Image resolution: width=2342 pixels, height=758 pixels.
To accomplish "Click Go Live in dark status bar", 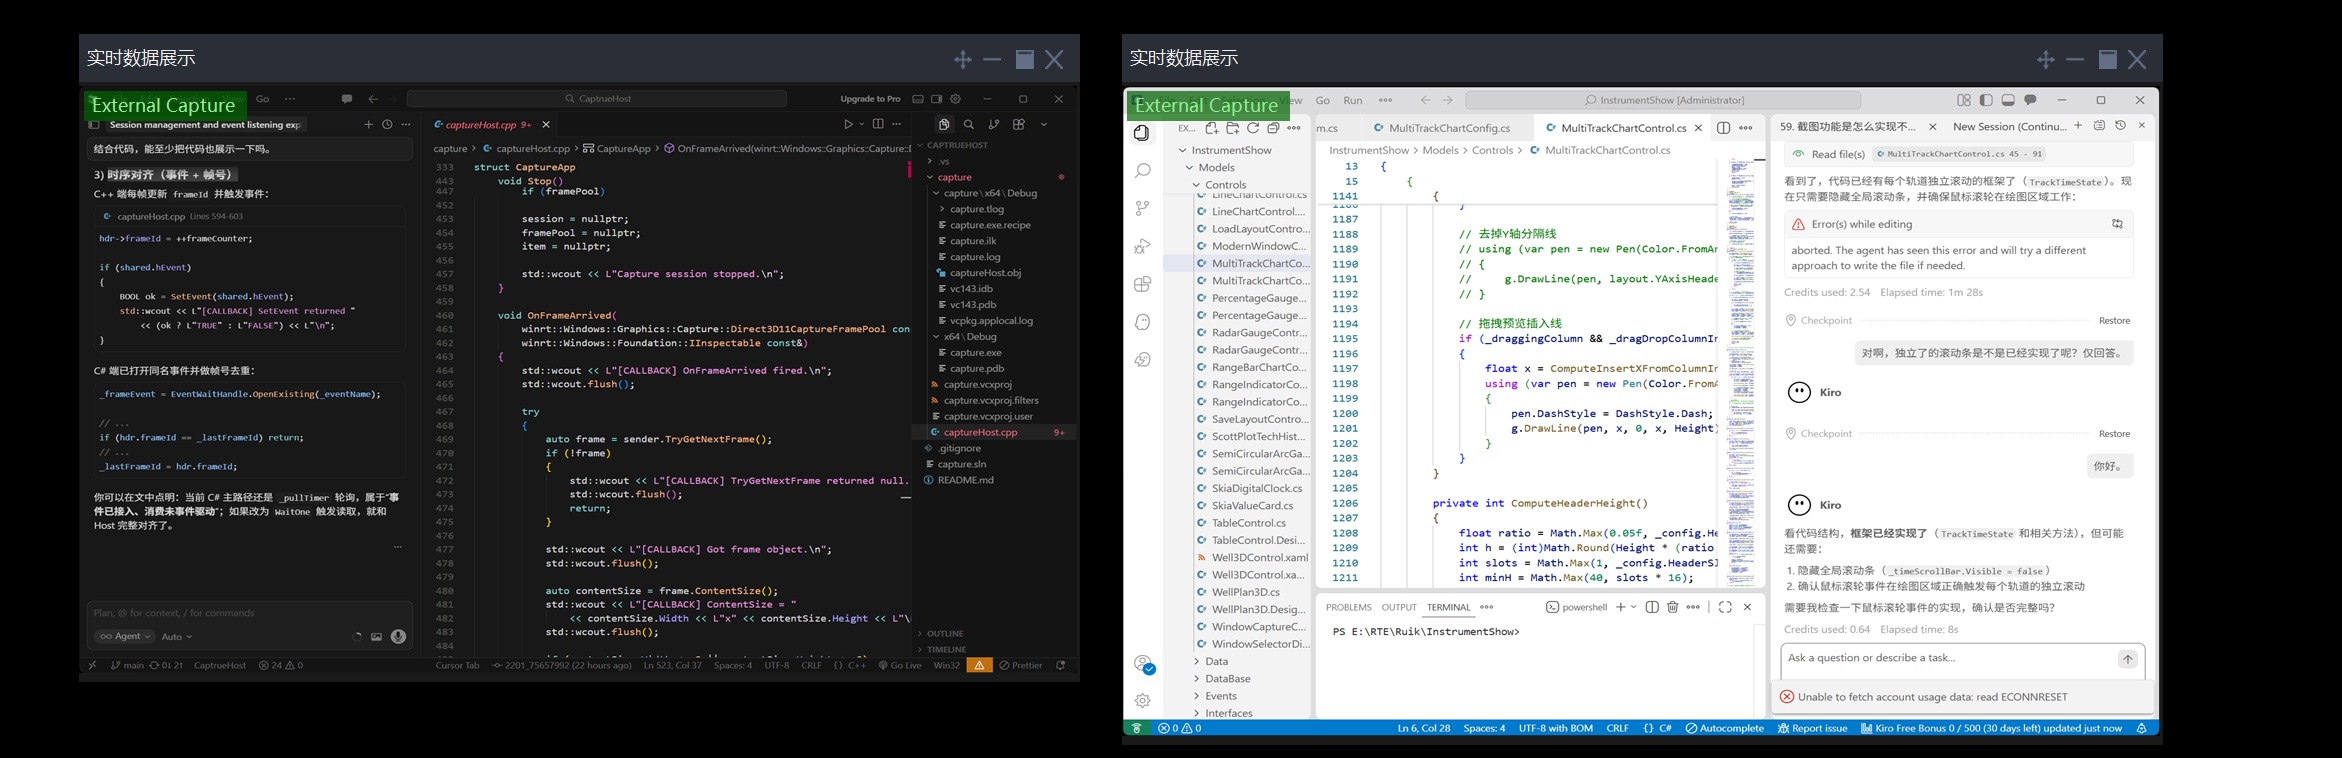I will click(x=899, y=665).
